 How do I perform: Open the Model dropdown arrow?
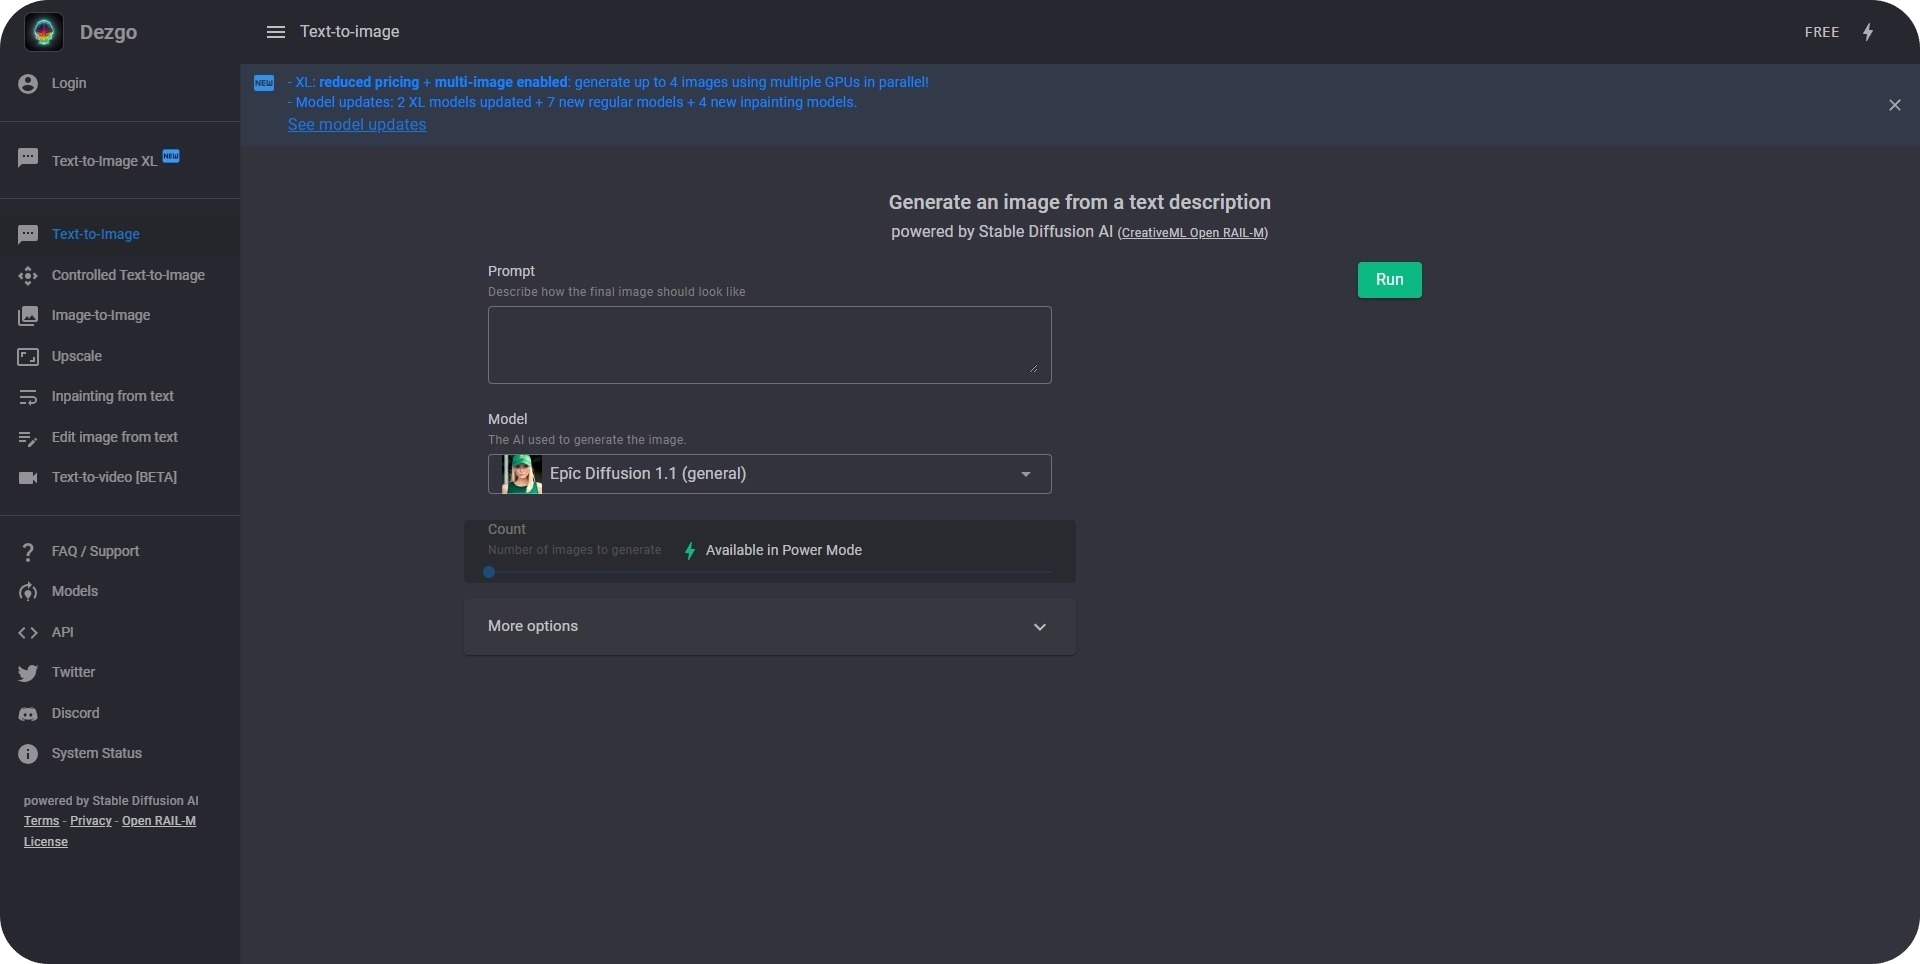click(x=1025, y=474)
